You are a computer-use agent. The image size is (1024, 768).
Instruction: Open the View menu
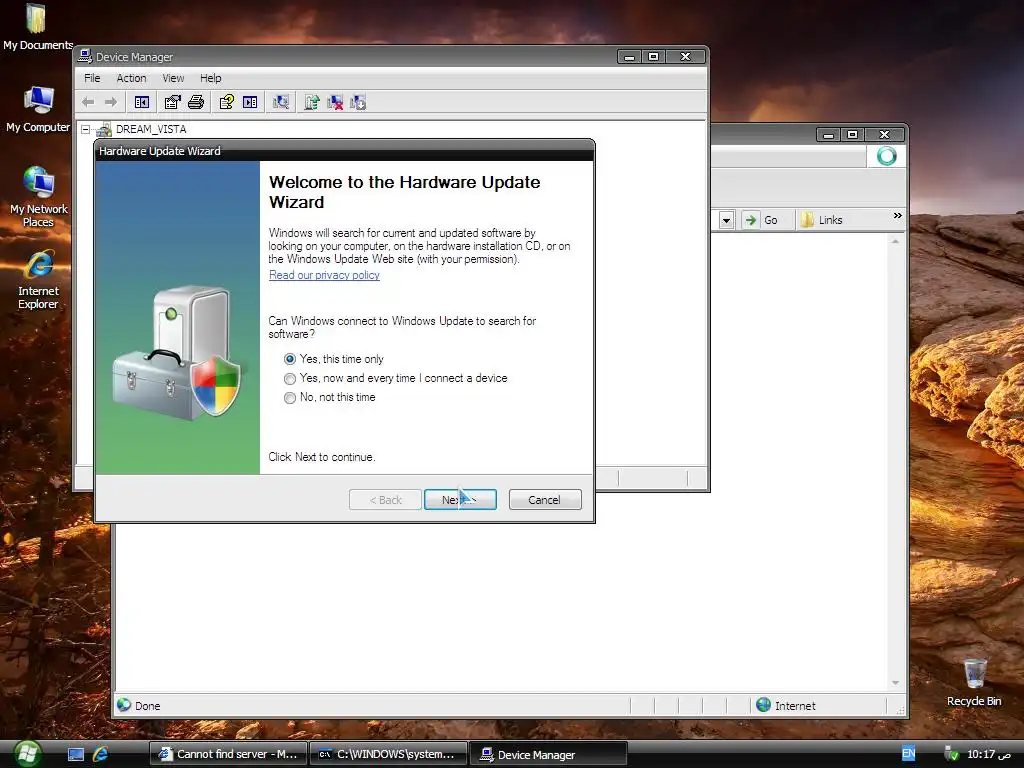pyautogui.click(x=173, y=78)
